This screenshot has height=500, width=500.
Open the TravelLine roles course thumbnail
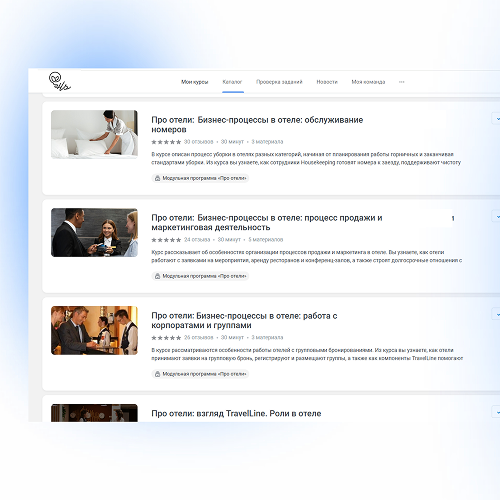coord(94,413)
